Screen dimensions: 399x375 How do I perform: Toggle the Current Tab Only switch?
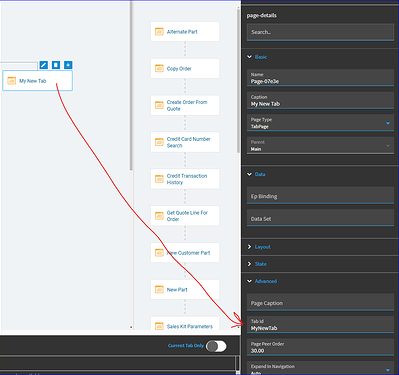click(216, 346)
